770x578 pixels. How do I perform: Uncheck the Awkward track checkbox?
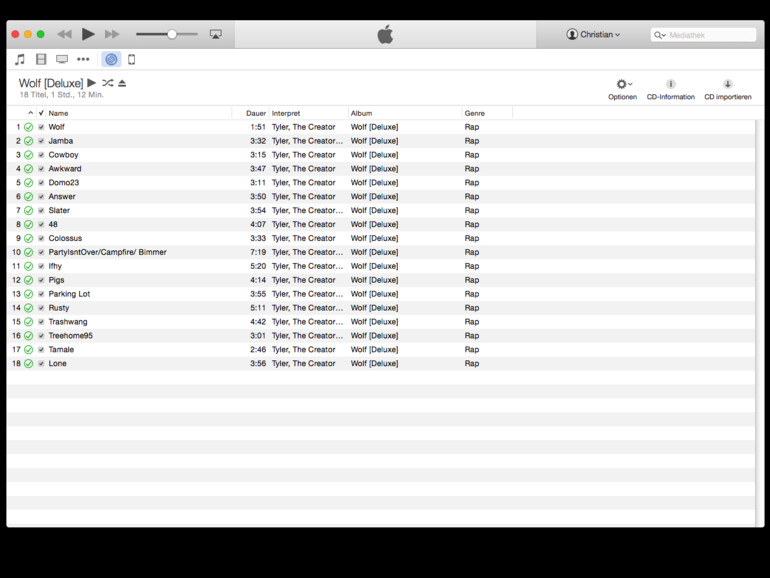coord(41,169)
